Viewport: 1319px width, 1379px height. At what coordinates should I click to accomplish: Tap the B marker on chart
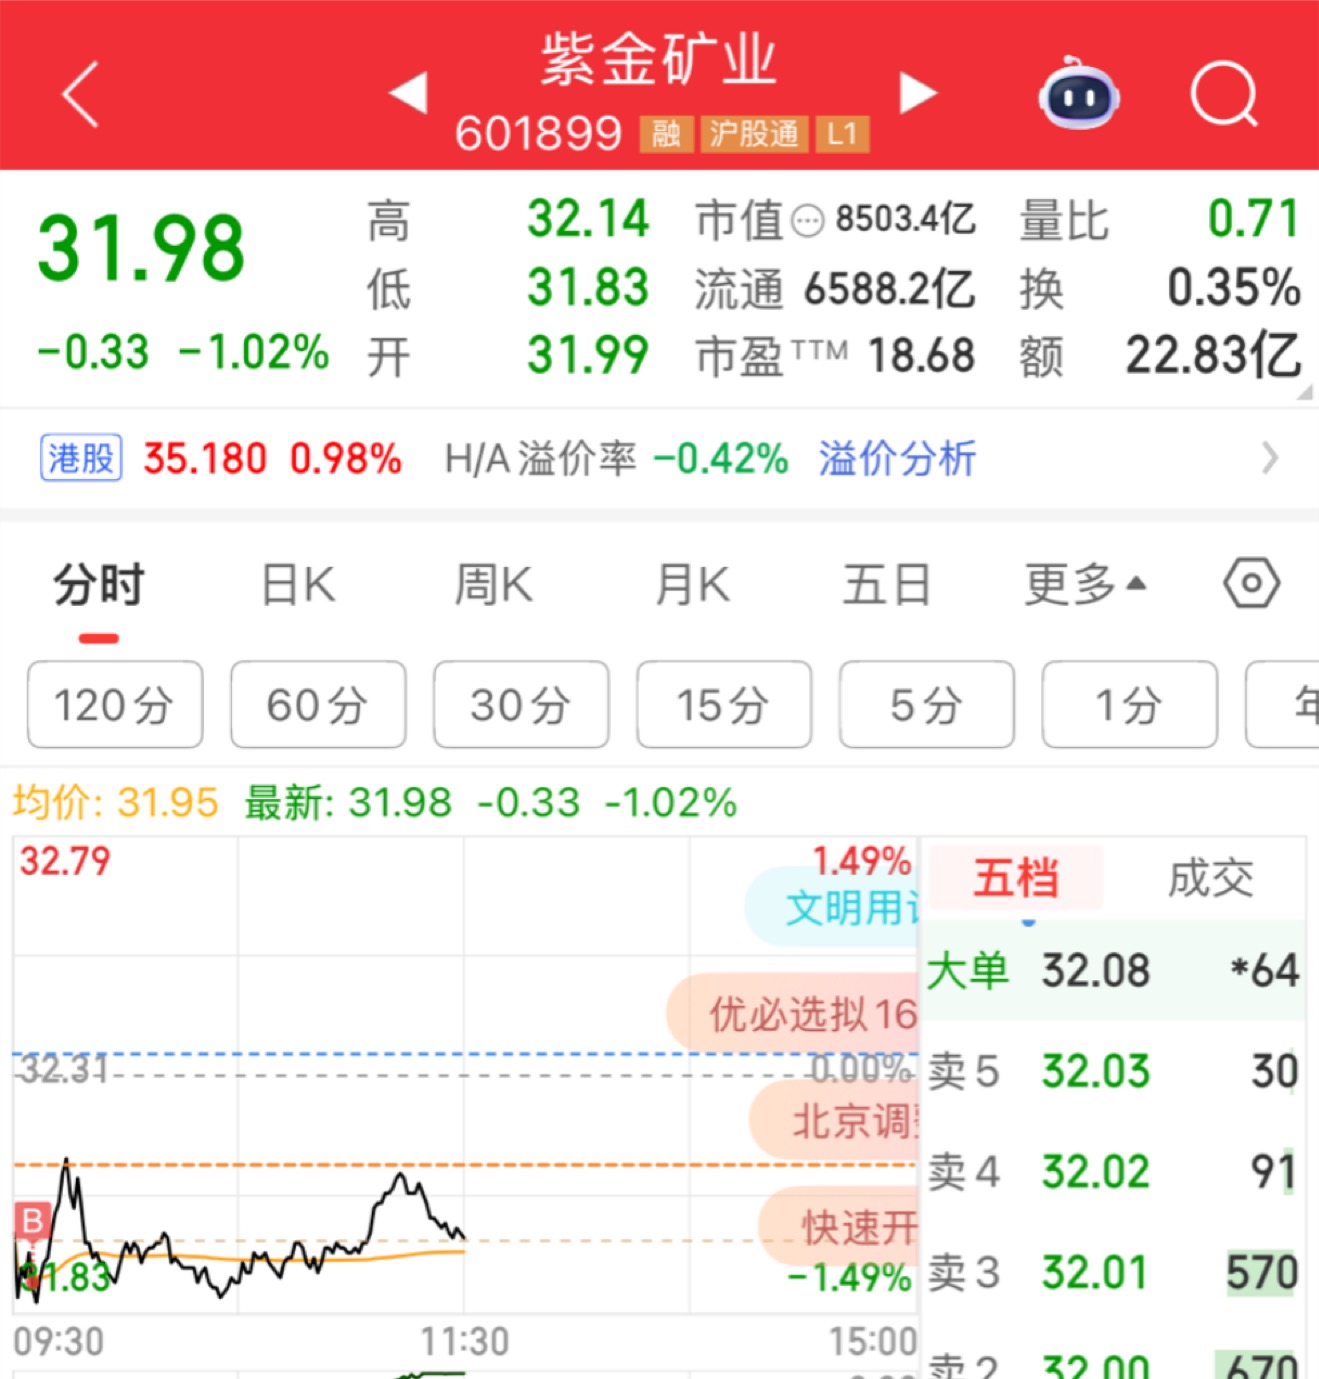(x=31, y=1221)
